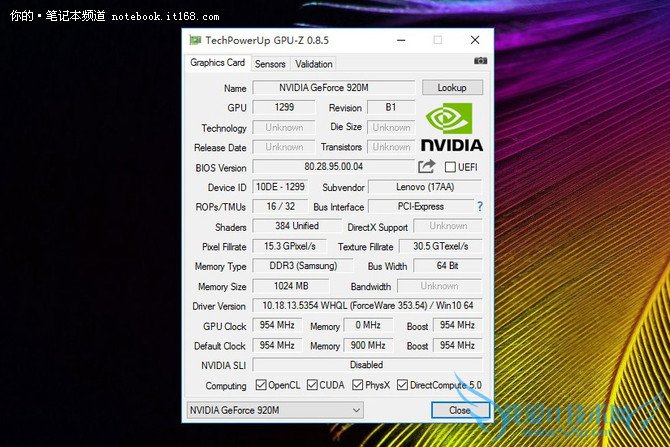Image resolution: width=670 pixels, height=447 pixels.
Task: Click the Texture Fillrate field 30.5 GTexel/s
Action: (441, 246)
